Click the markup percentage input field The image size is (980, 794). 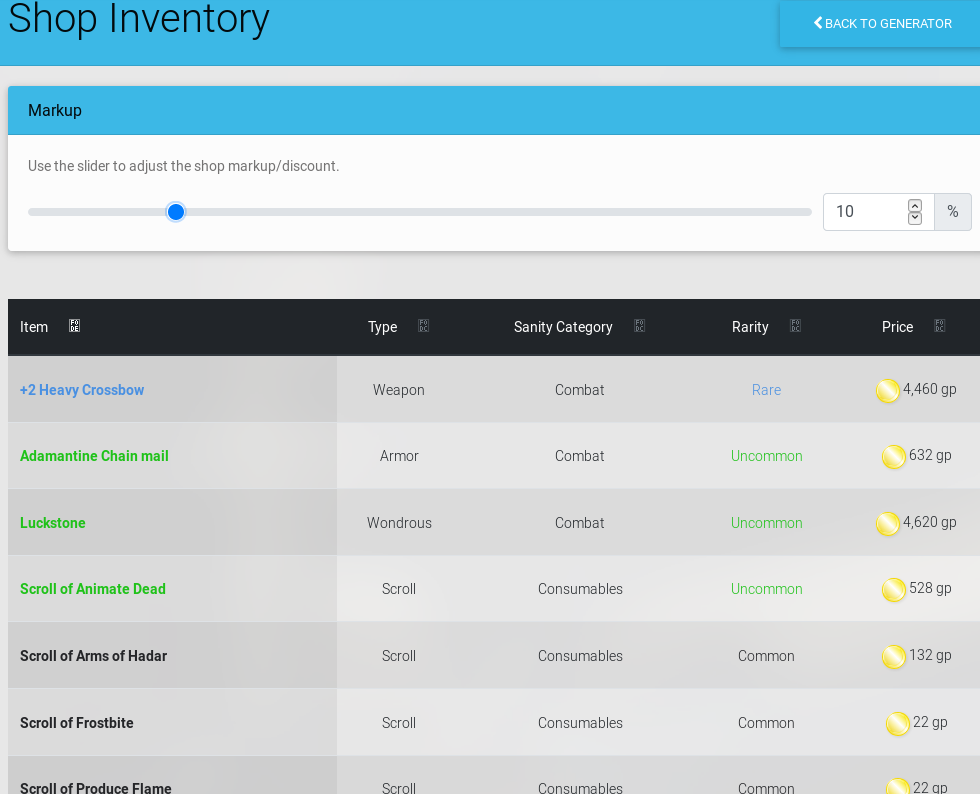click(x=865, y=212)
